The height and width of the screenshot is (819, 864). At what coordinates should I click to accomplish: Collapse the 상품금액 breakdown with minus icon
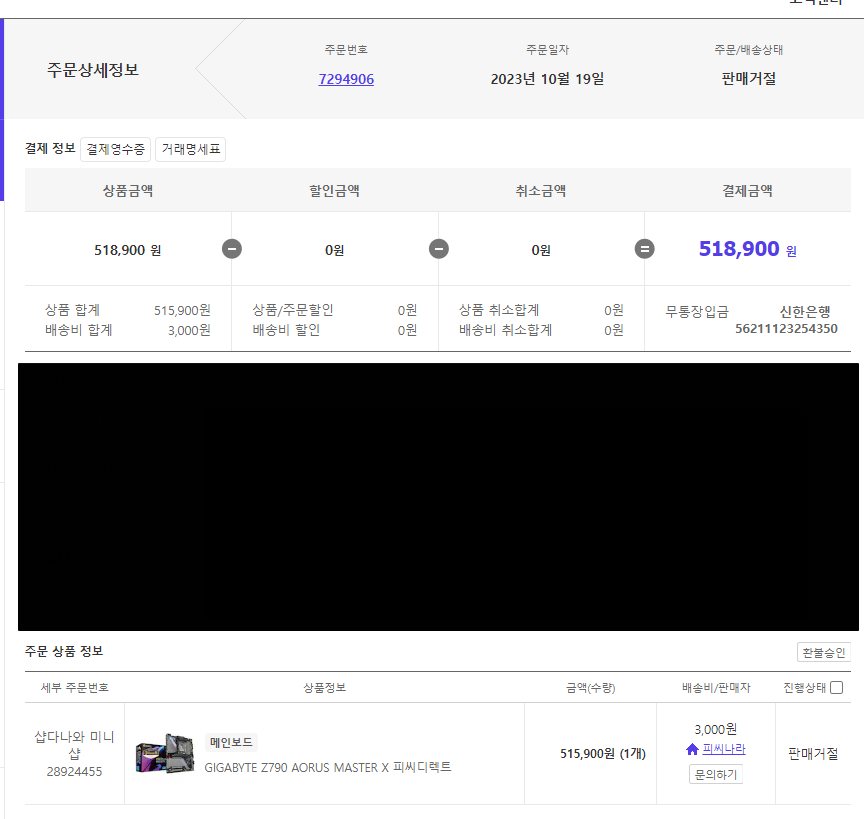coord(232,249)
